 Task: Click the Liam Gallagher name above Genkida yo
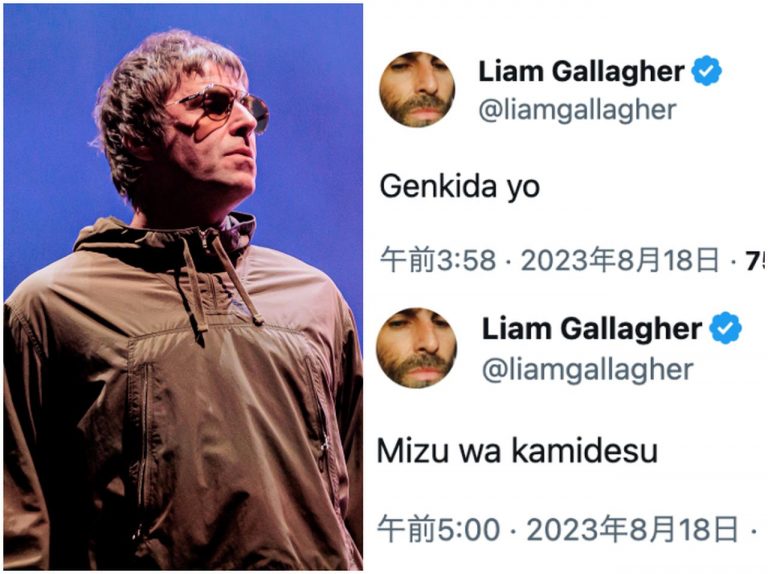(581, 72)
